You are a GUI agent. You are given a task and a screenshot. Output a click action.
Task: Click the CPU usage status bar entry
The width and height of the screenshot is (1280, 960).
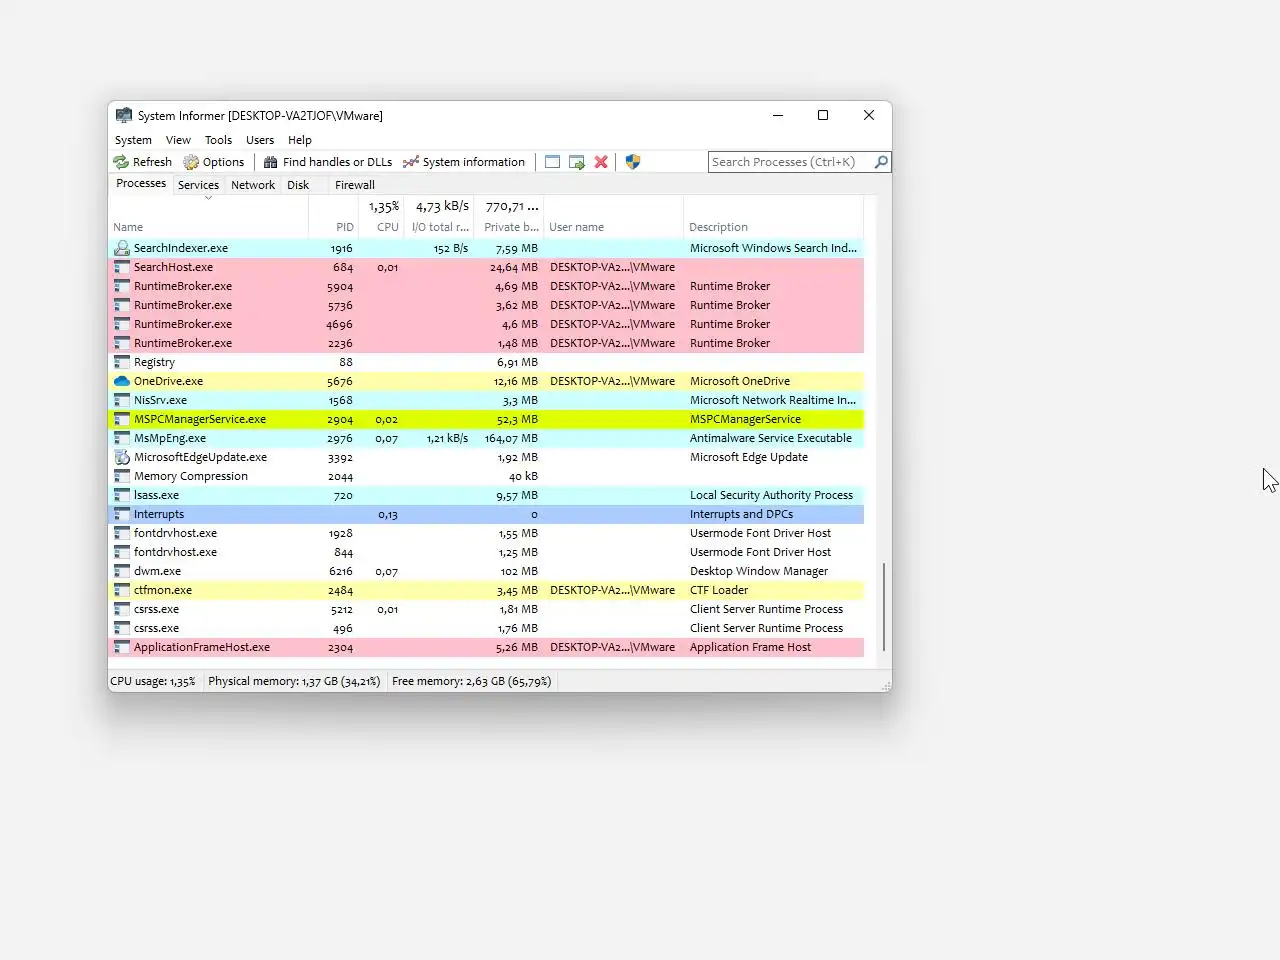point(153,681)
